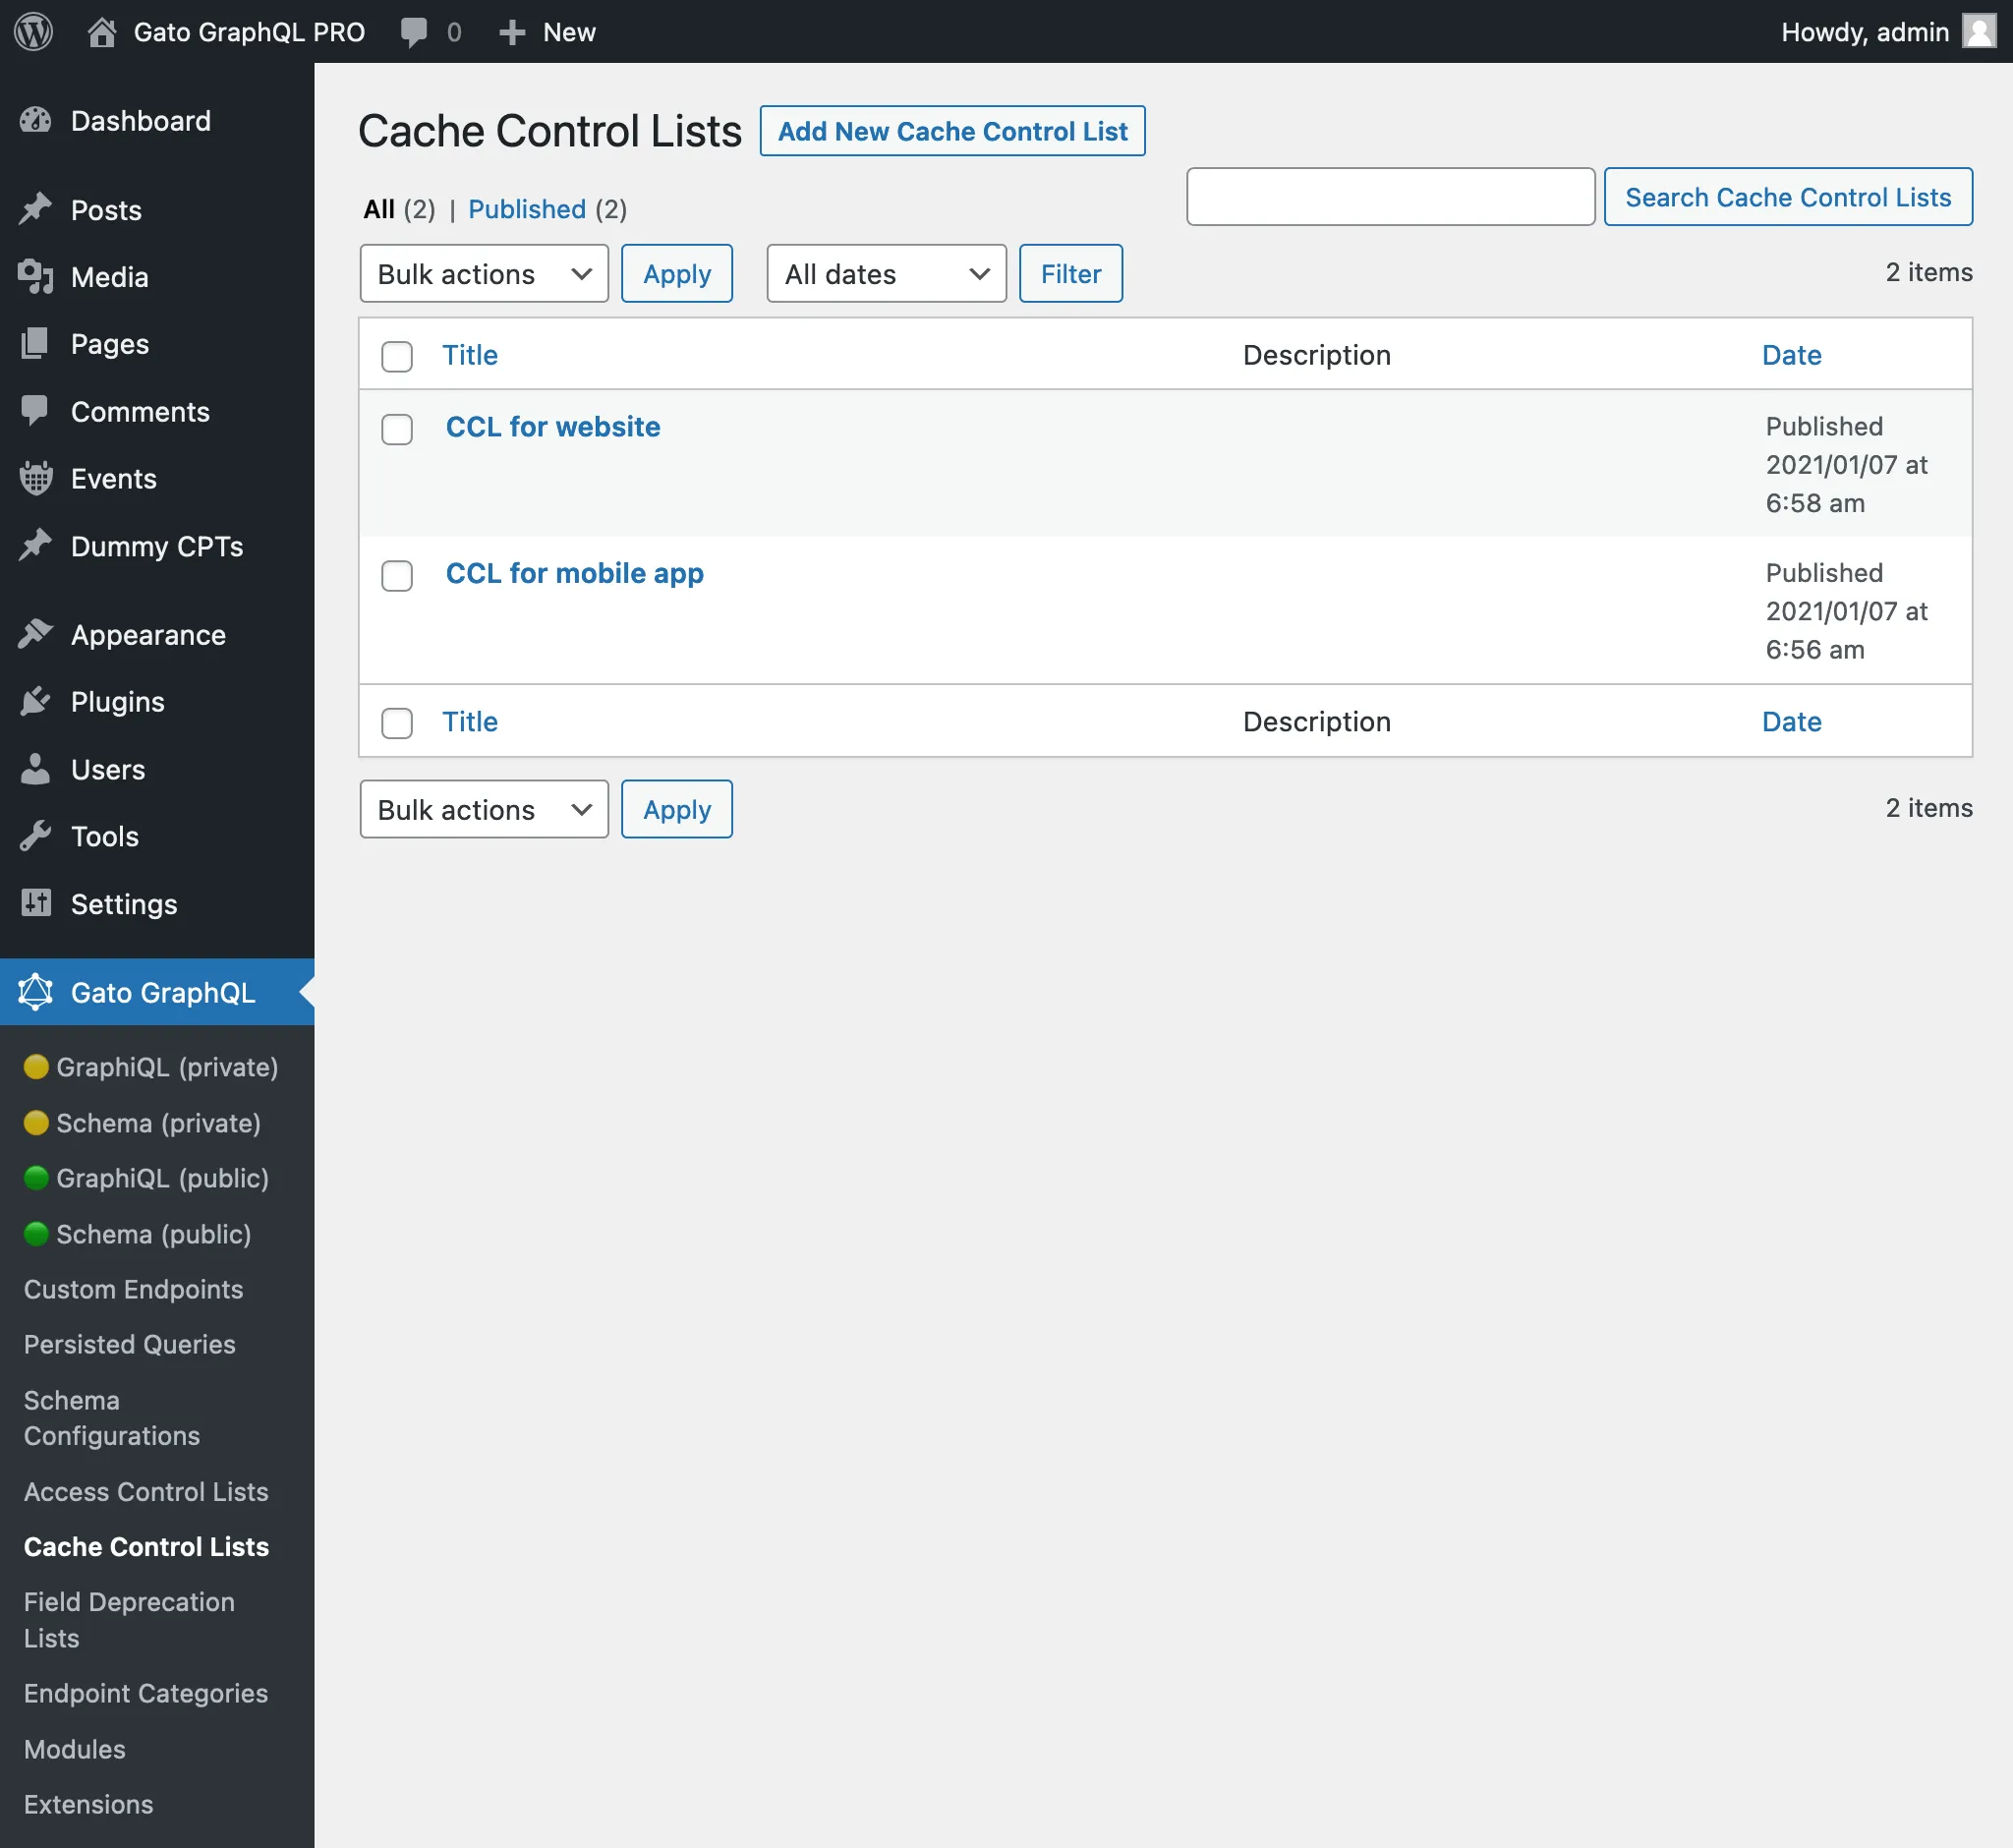The height and width of the screenshot is (1848, 2013).
Task: Click the Pages icon in sidebar
Action: (x=36, y=344)
